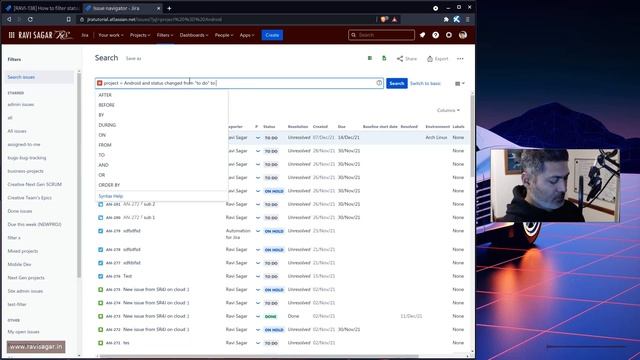Image resolution: width=640 pixels, height=360 pixels.
Task: Sort by the Created column header
Action: [320, 127]
